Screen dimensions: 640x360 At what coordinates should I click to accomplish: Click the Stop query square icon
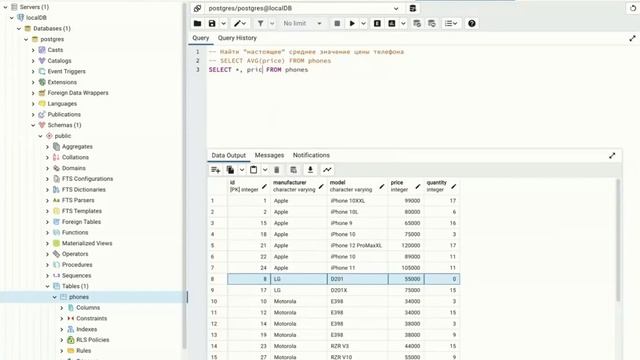[x=337, y=24]
